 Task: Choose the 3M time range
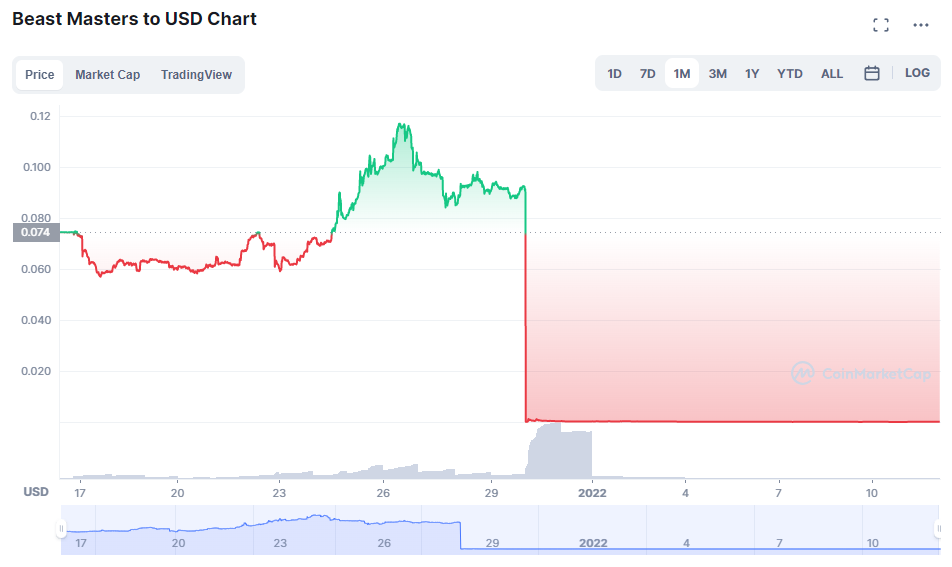click(717, 73)
